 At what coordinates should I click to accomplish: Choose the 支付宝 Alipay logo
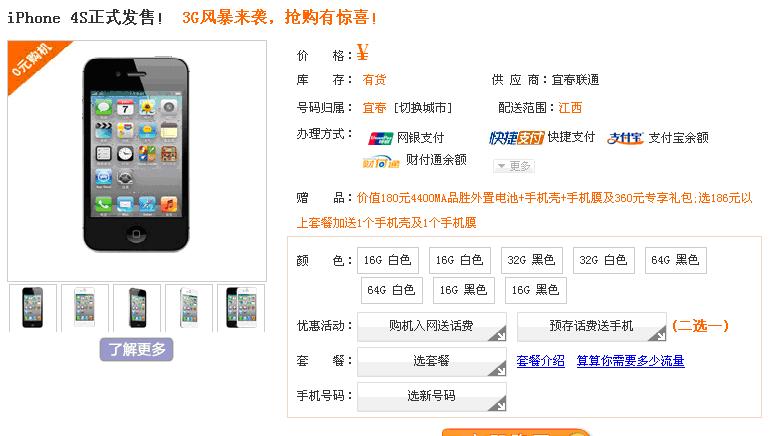tap(625, 138)
